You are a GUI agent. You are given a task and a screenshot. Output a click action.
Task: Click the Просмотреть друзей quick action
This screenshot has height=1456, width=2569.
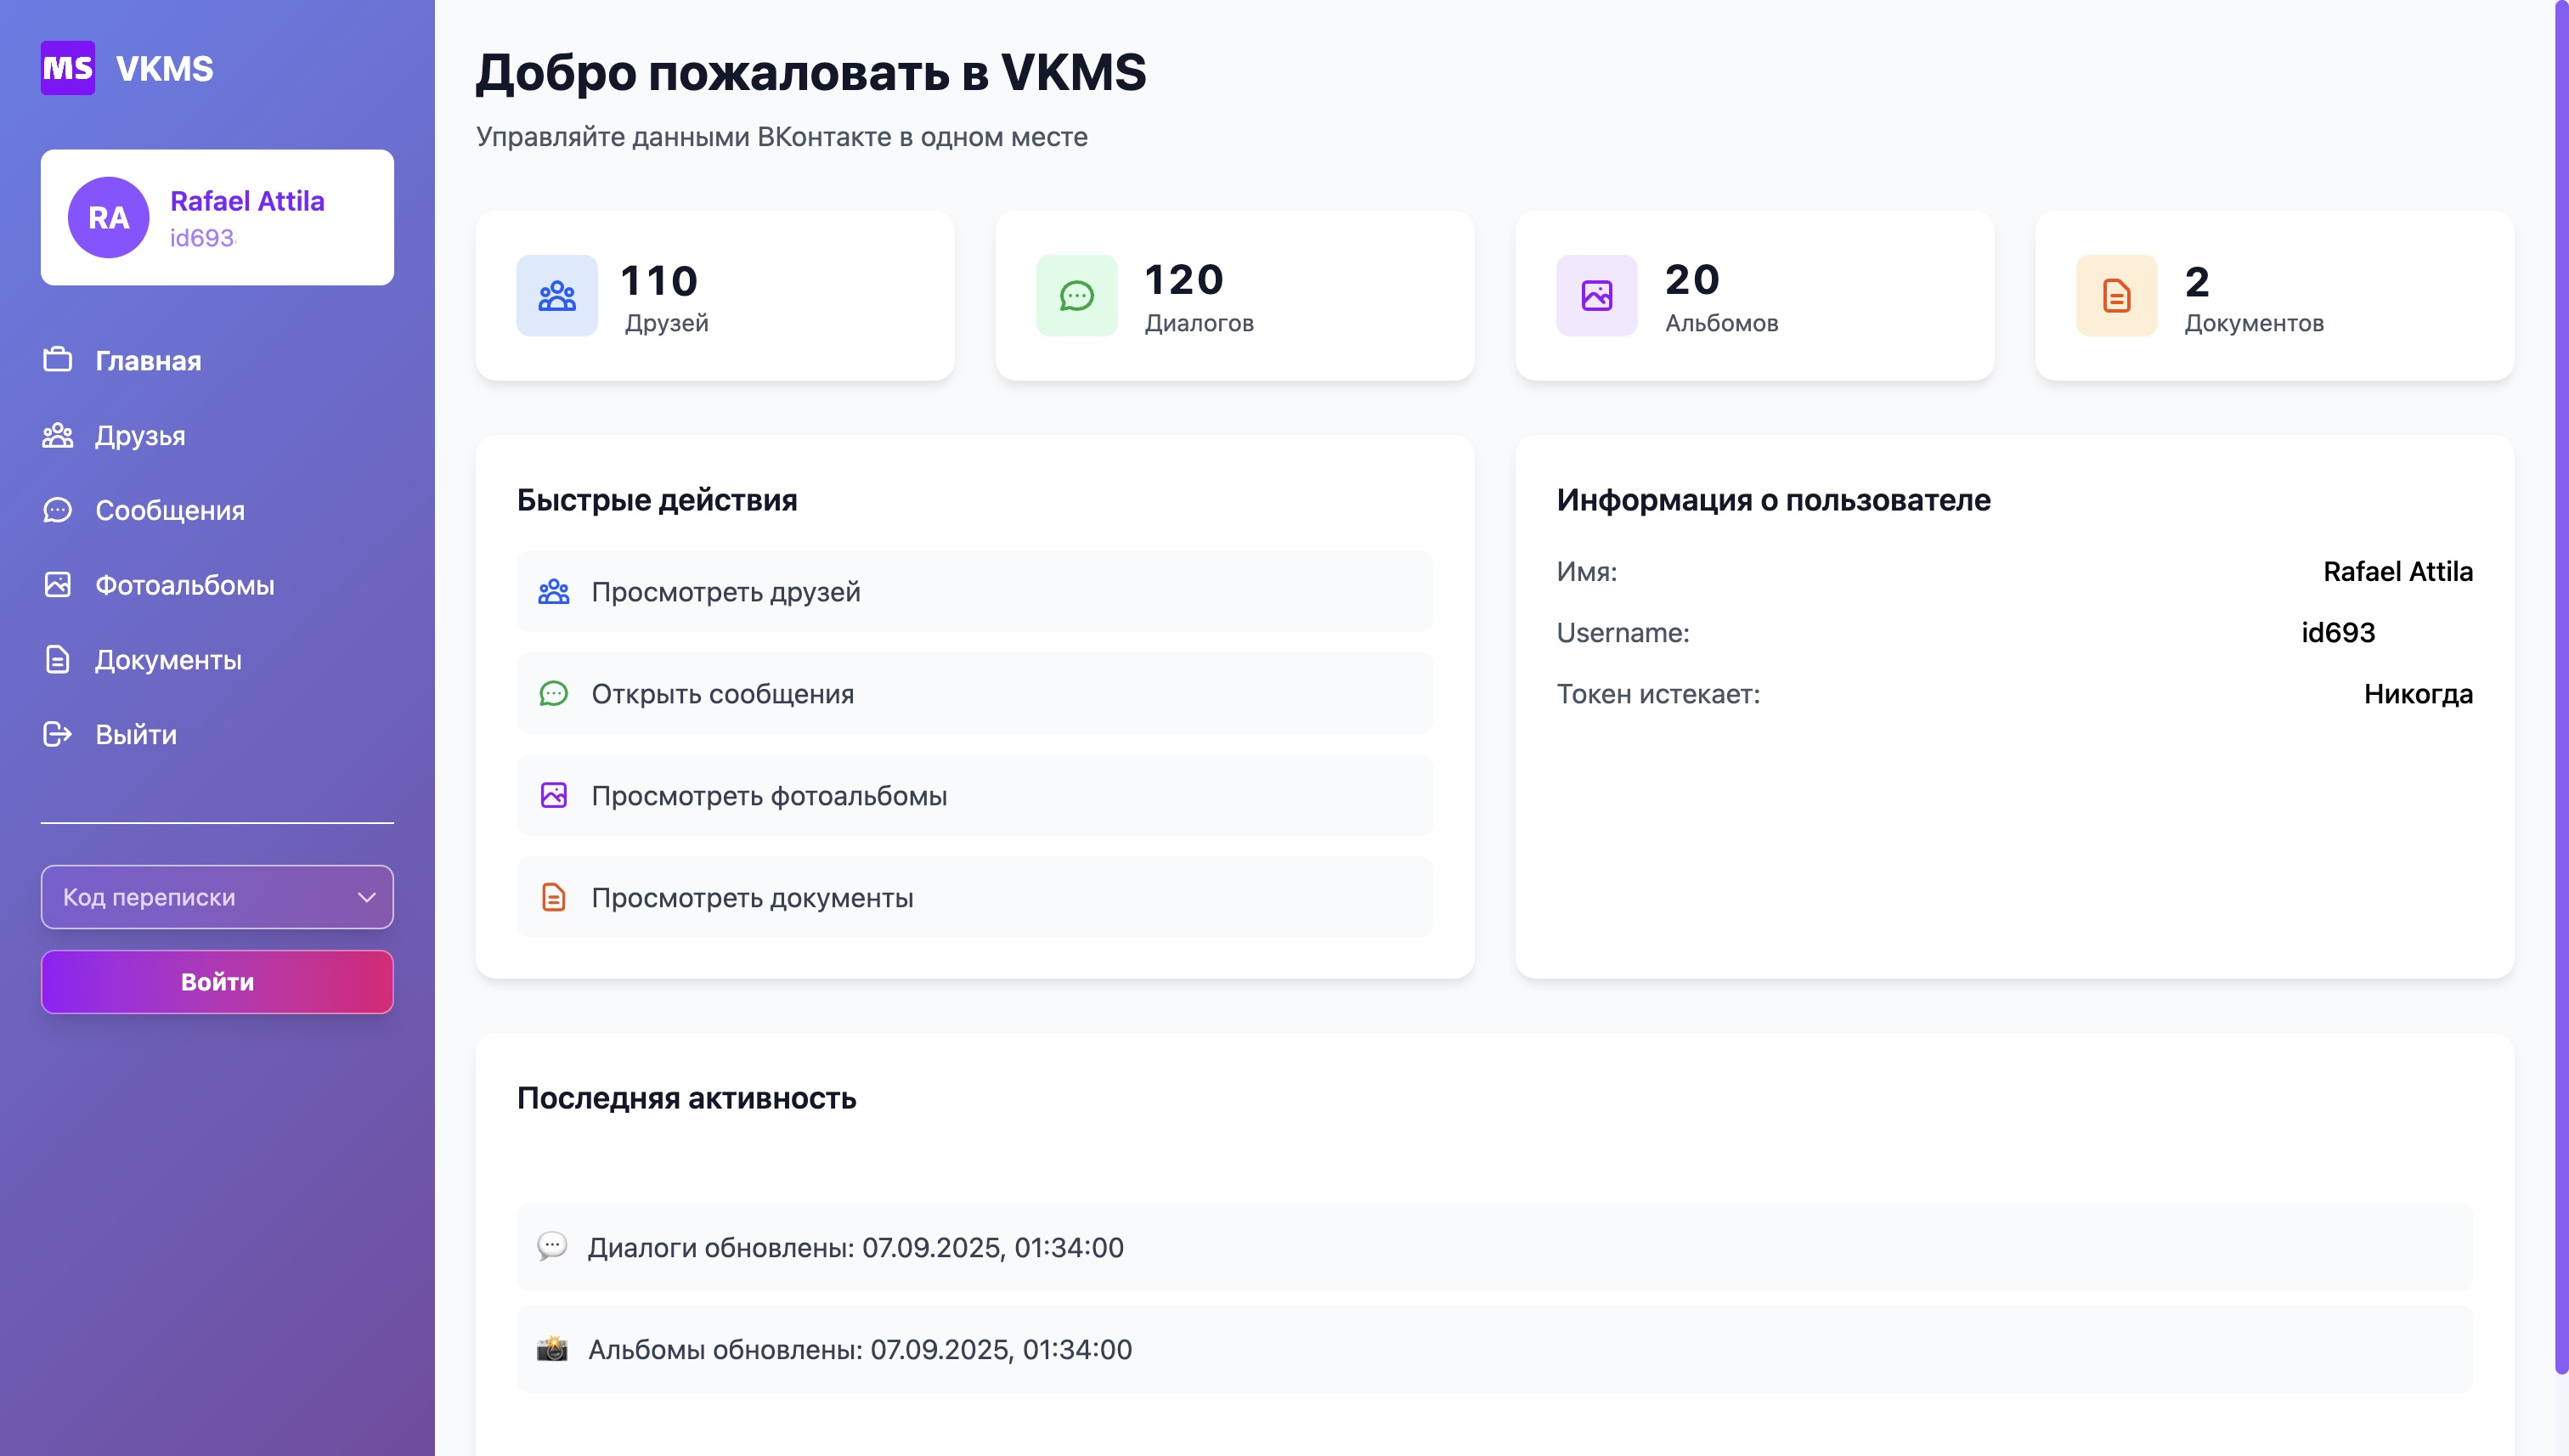coord(974,592)
